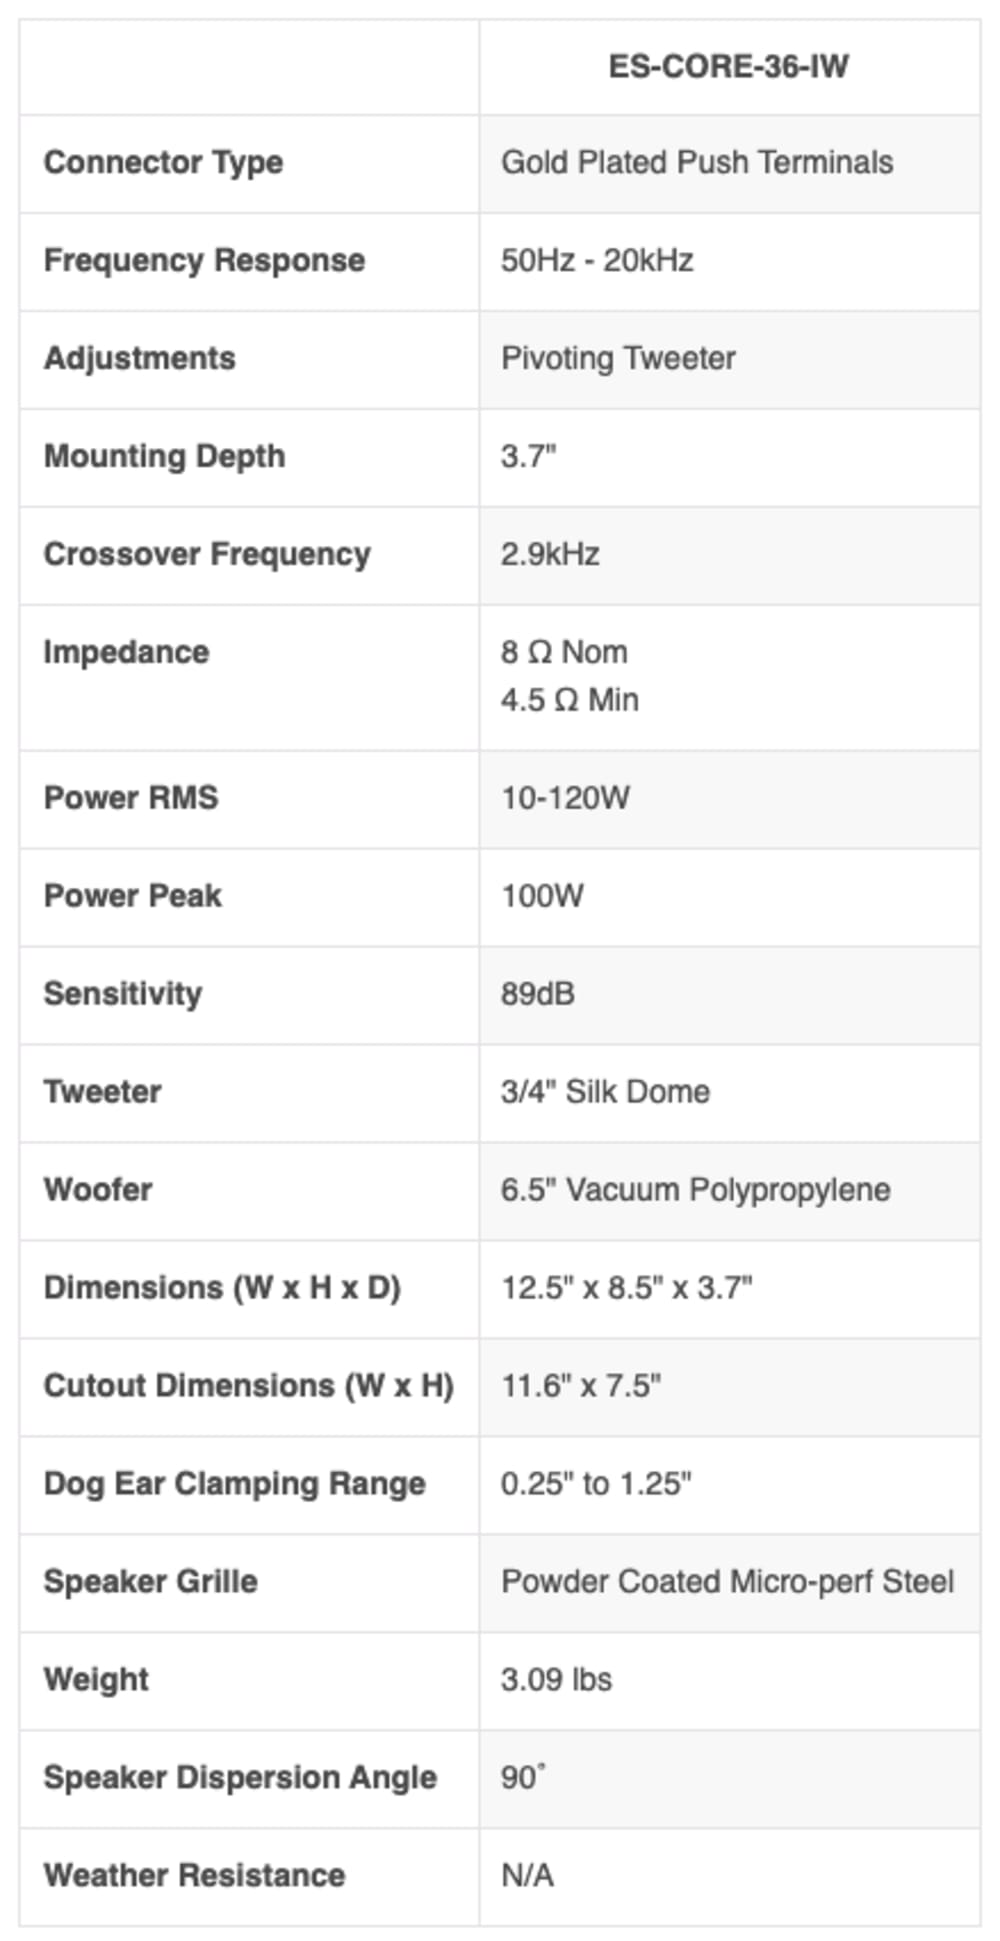Click the Power Peak row label

[133, 896]
